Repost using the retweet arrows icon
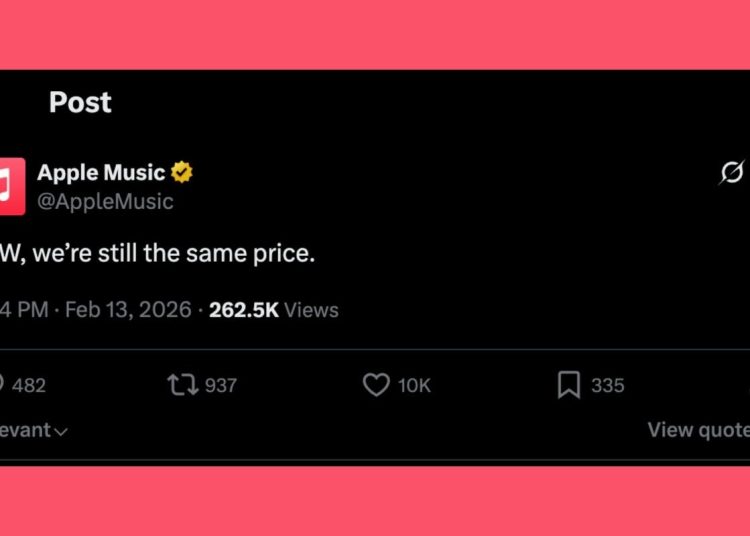 point(182,385)
